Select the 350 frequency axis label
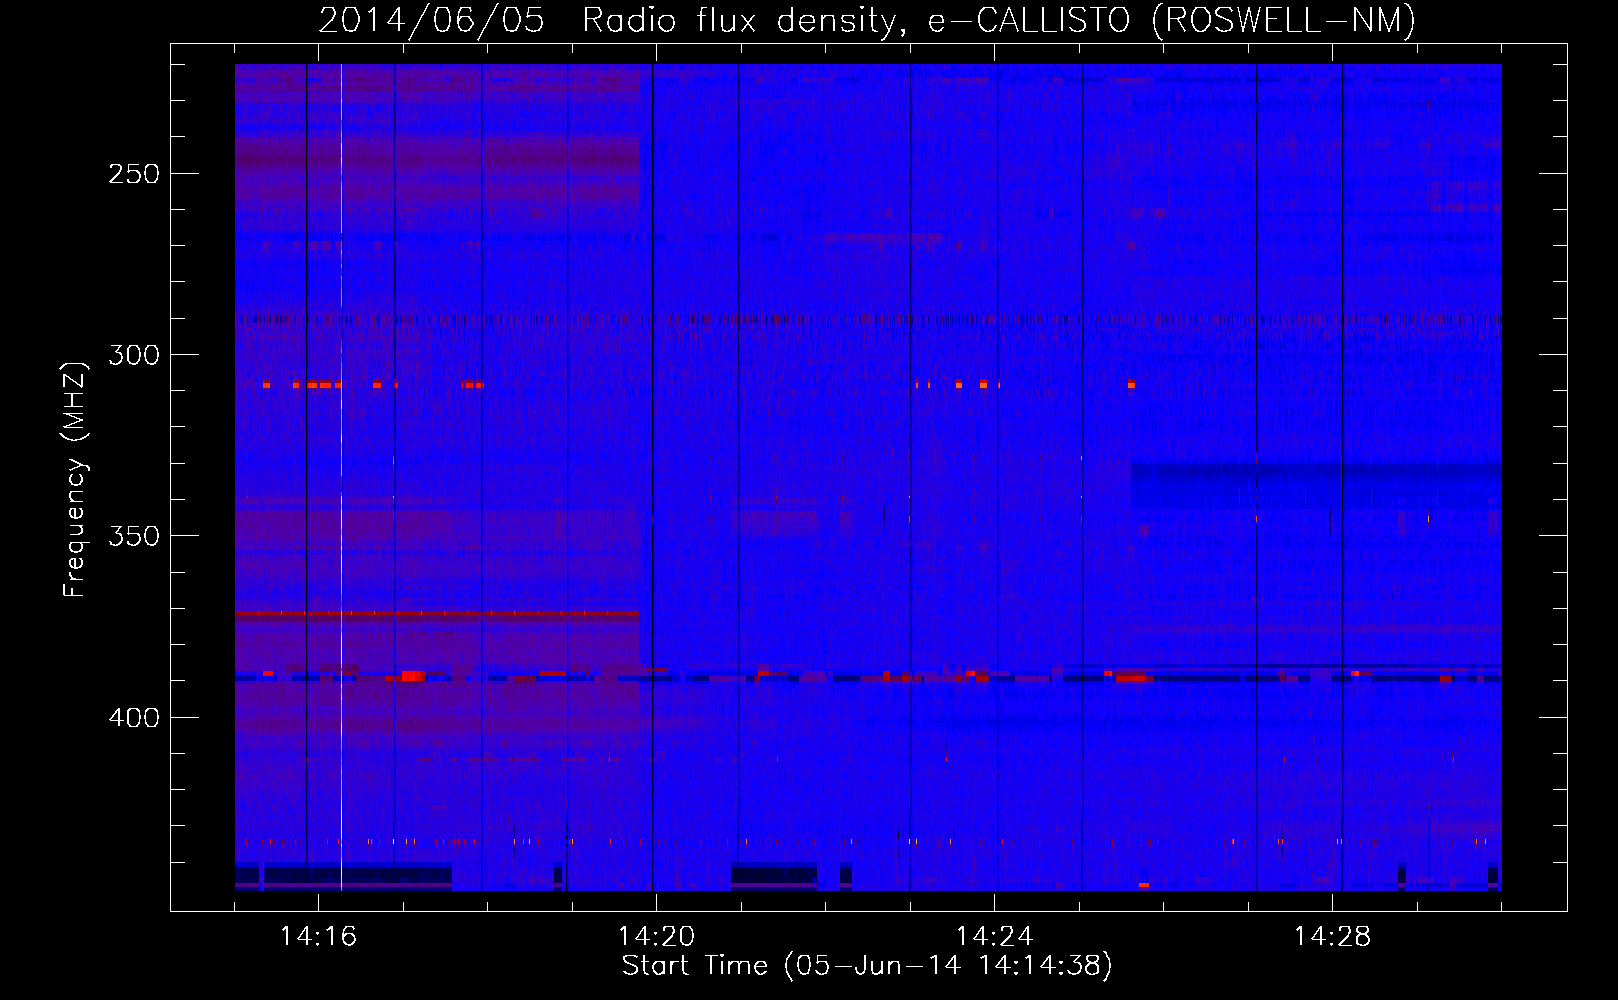The image size is (1618, 1000). click(x=133, y=536)
